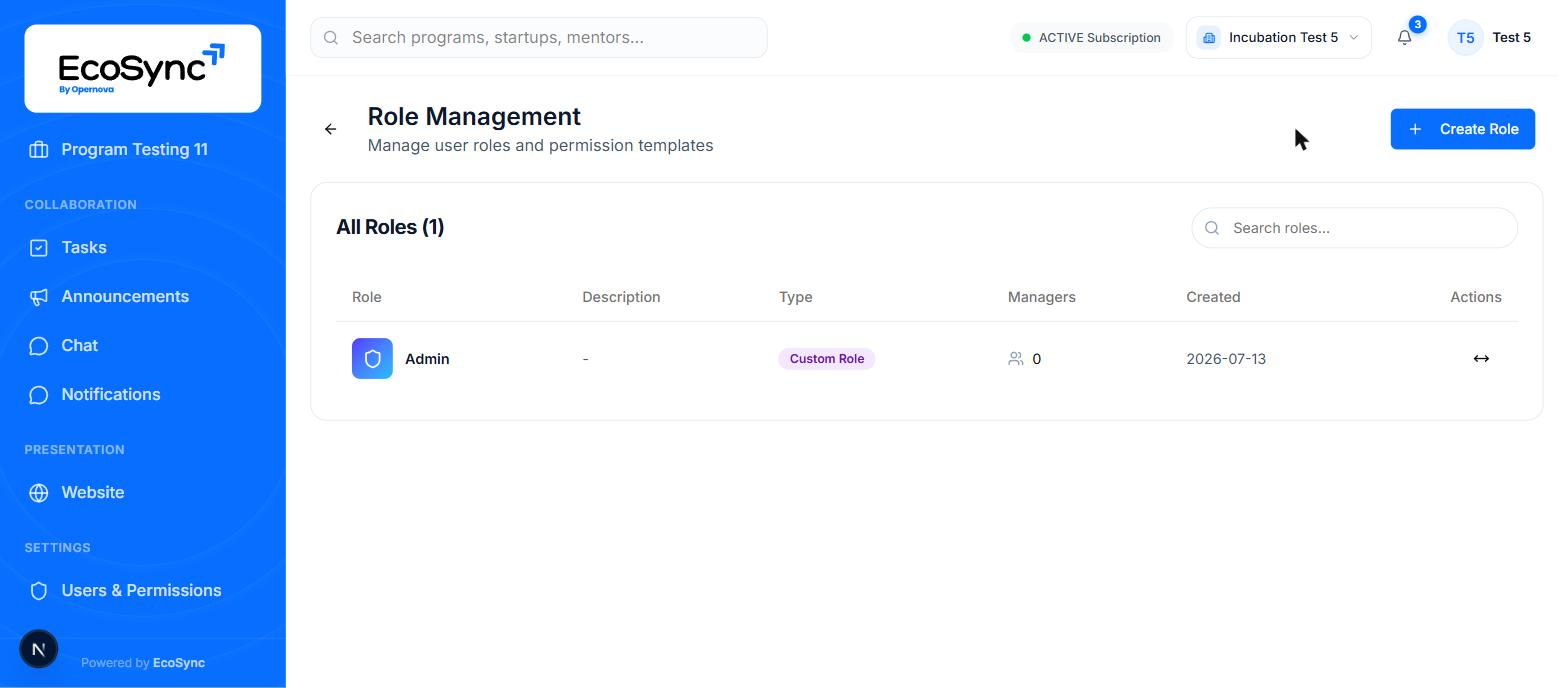The image size is (1558, 688).
Task: Click the Admin role name
Action: [427, 359]
